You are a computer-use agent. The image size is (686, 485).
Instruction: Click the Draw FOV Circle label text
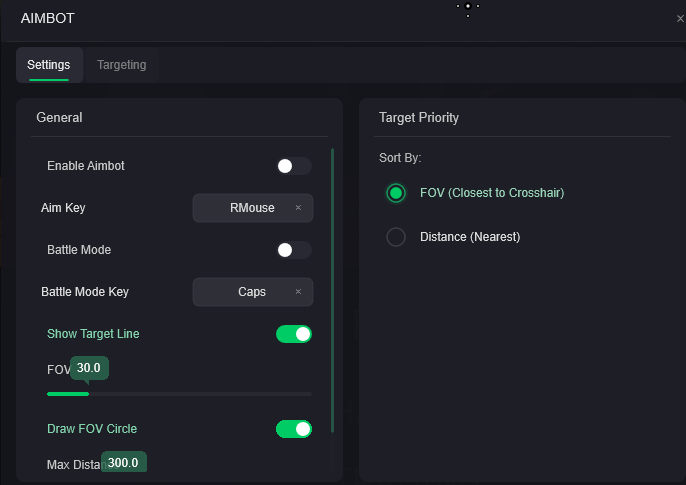(x=92, y=428)
